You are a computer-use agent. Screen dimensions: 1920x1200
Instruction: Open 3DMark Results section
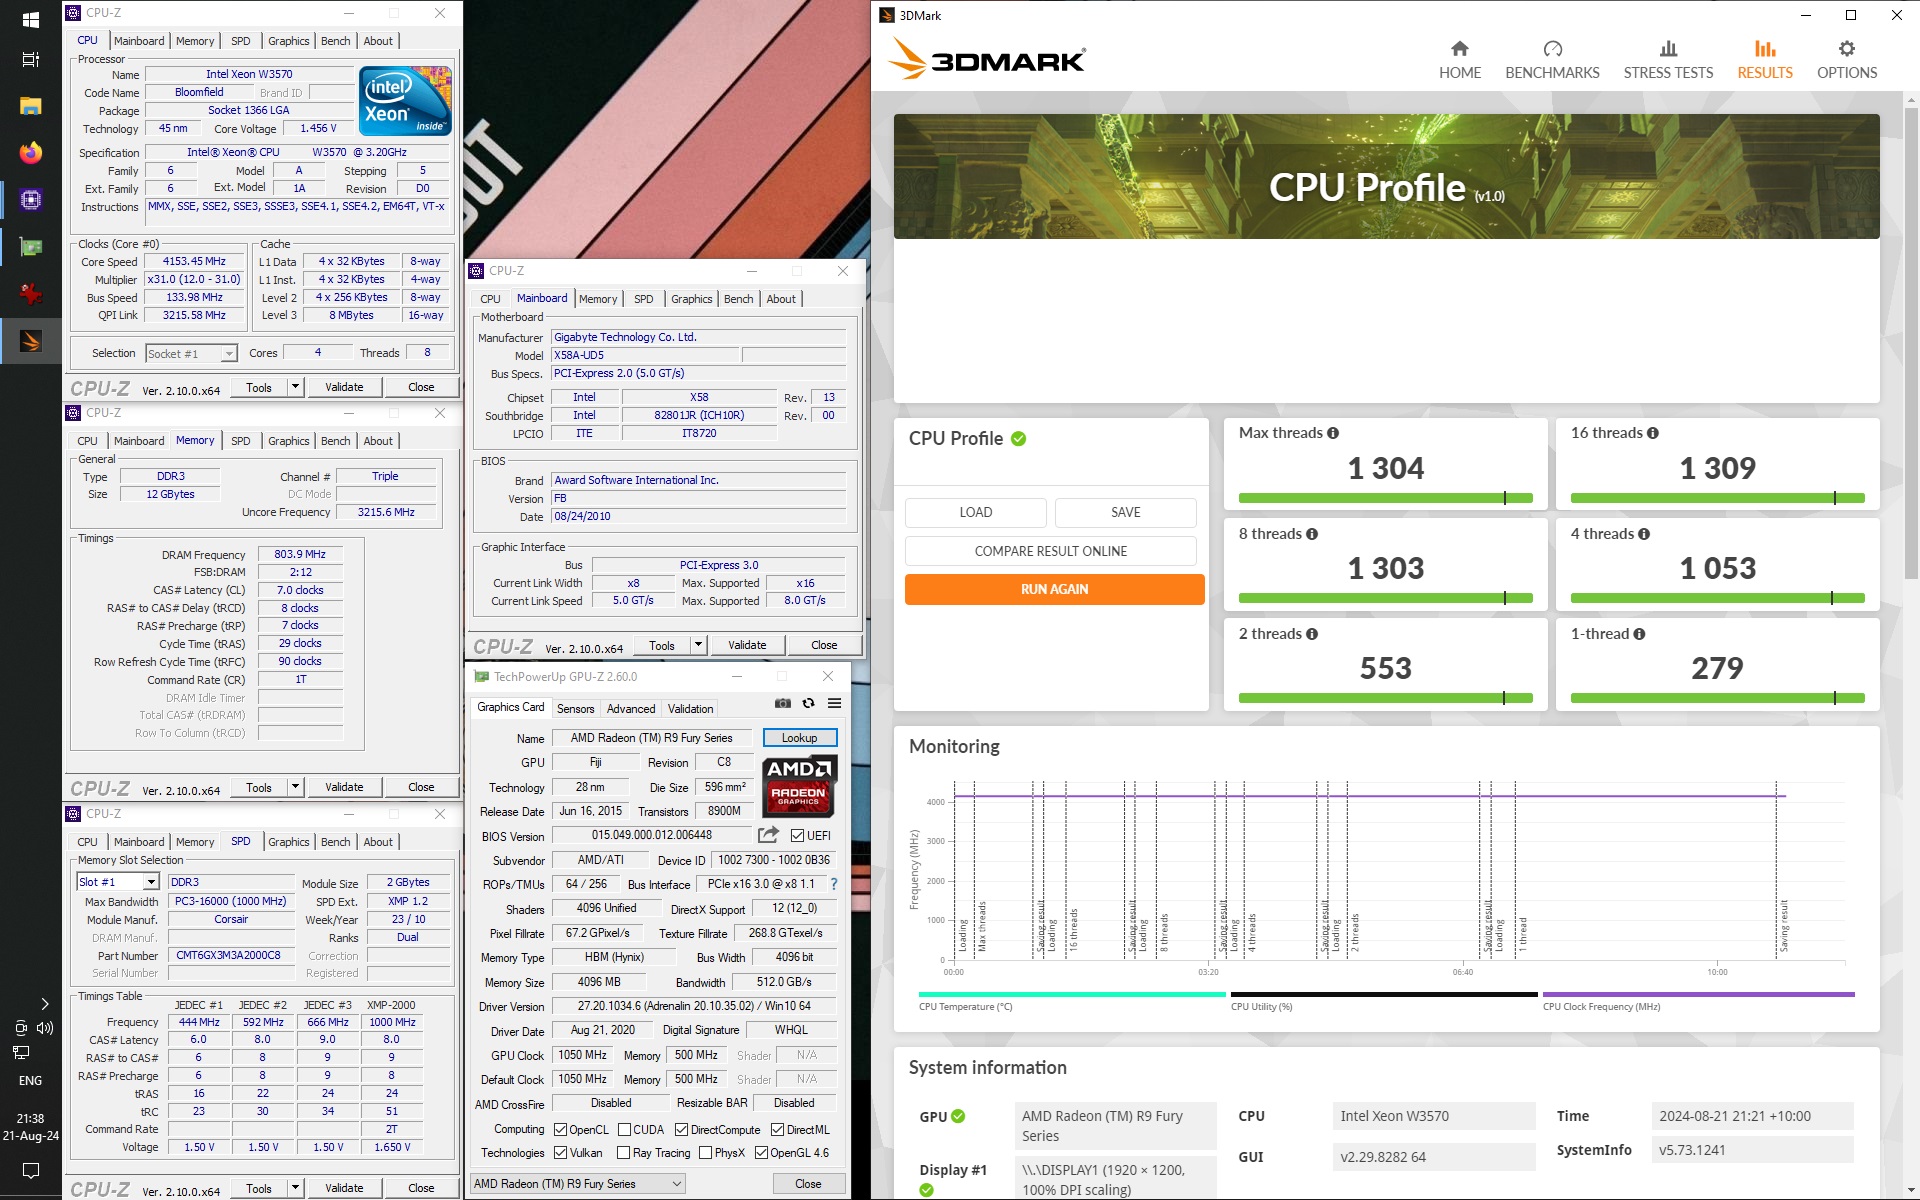[x=1765, y=60]
